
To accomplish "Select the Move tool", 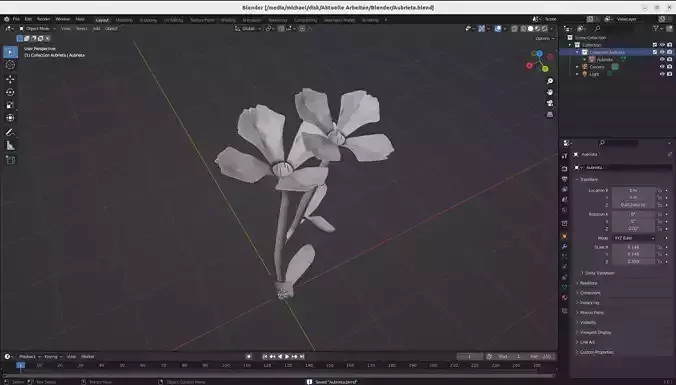I will point(10,79).
